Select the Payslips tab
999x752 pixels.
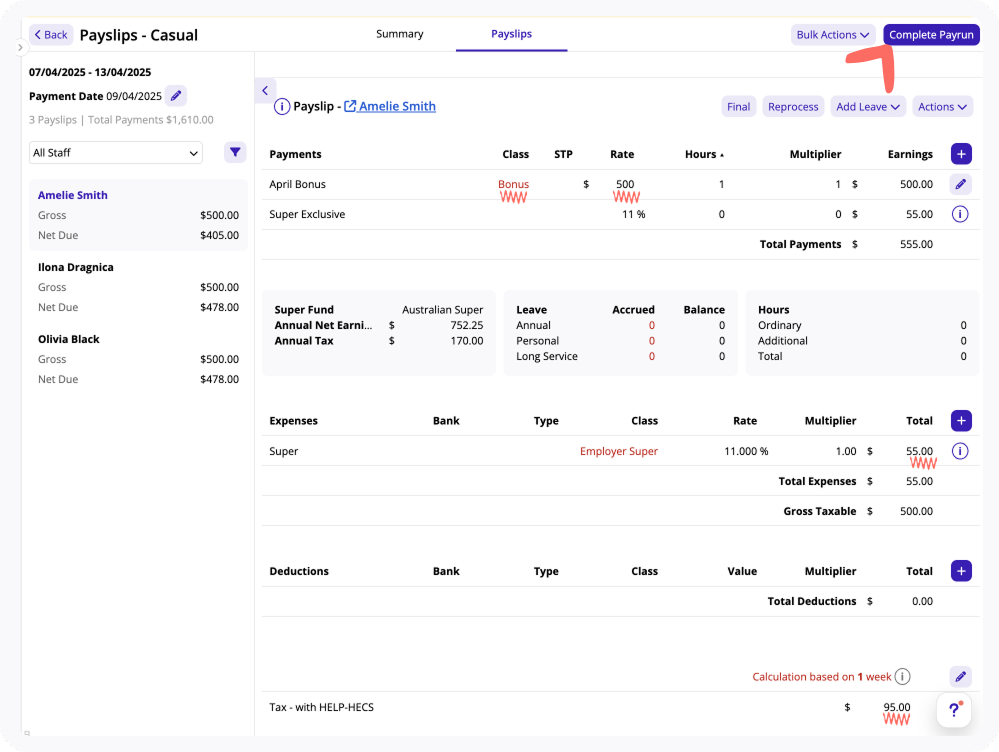(x=512, y=34)
